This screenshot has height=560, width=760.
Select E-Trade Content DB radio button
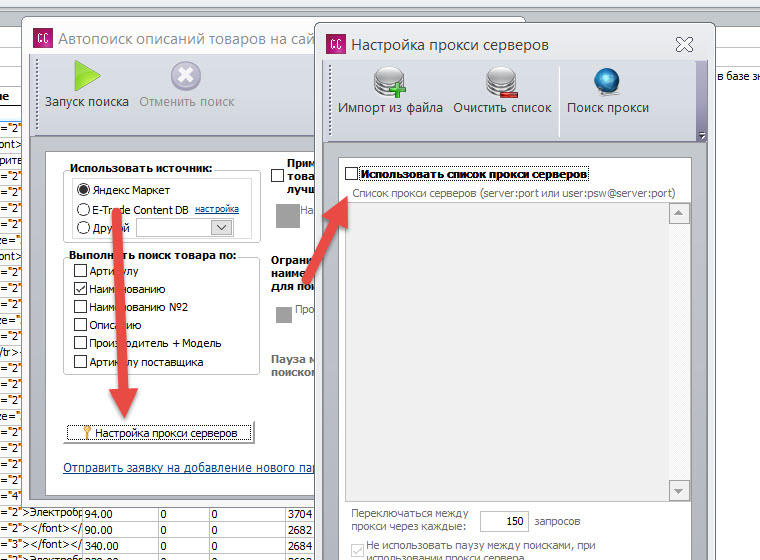(83, 209)
